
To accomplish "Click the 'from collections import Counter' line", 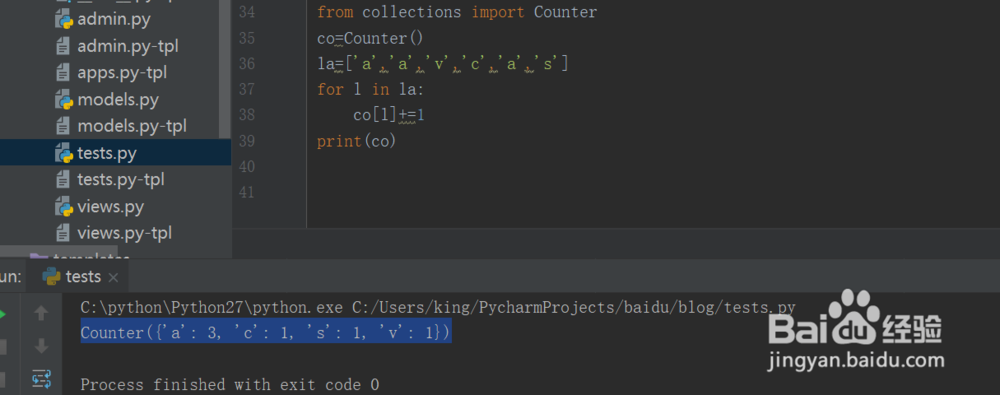I will 457,12.
